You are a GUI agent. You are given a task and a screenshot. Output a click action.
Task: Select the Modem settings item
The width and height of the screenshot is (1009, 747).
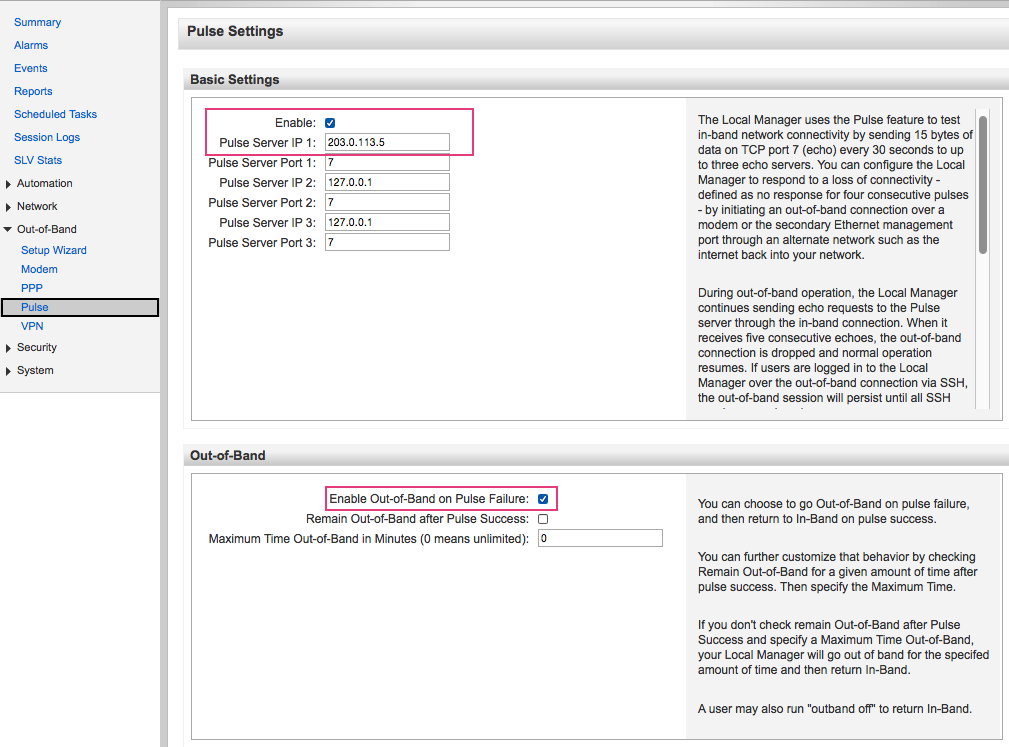(39, 269)
